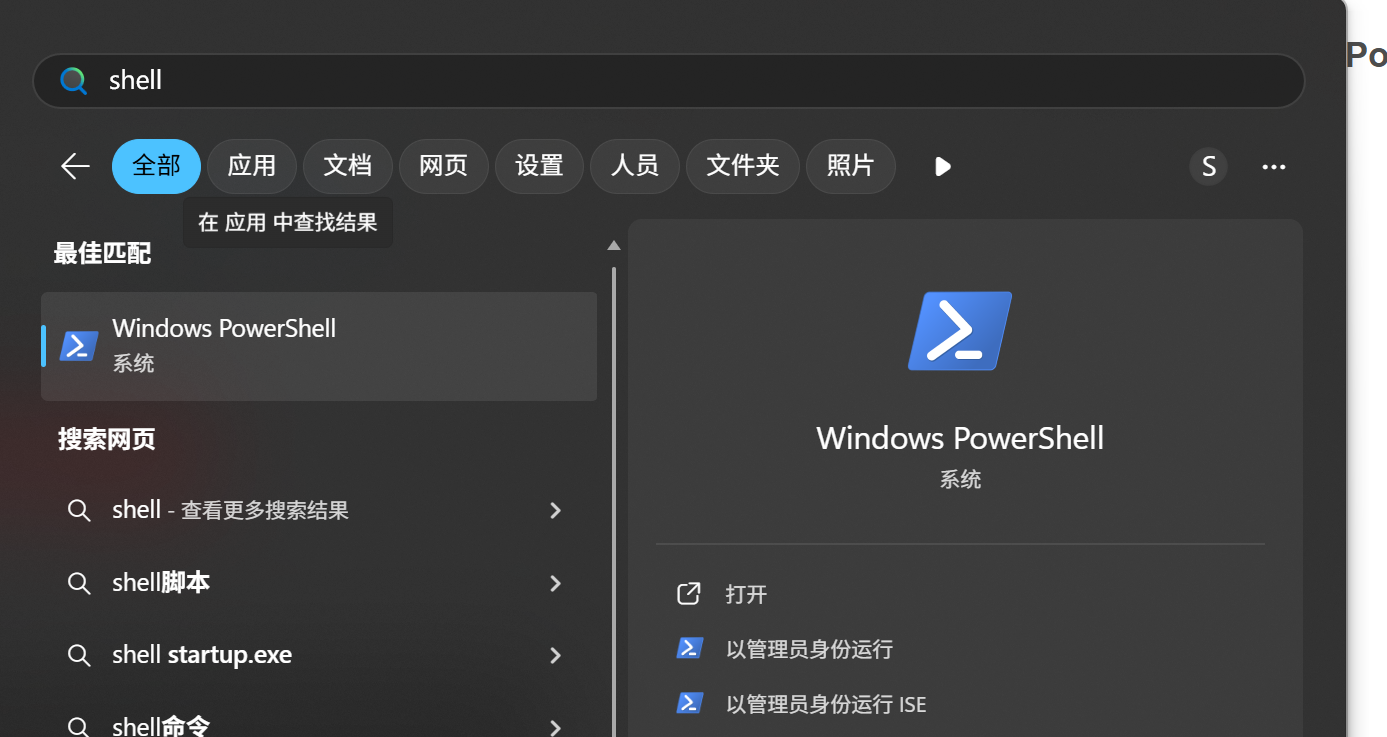Switch to the 网页 filter tab
The width and height of the screenshot is (1387, 737).
coord(444,166)
